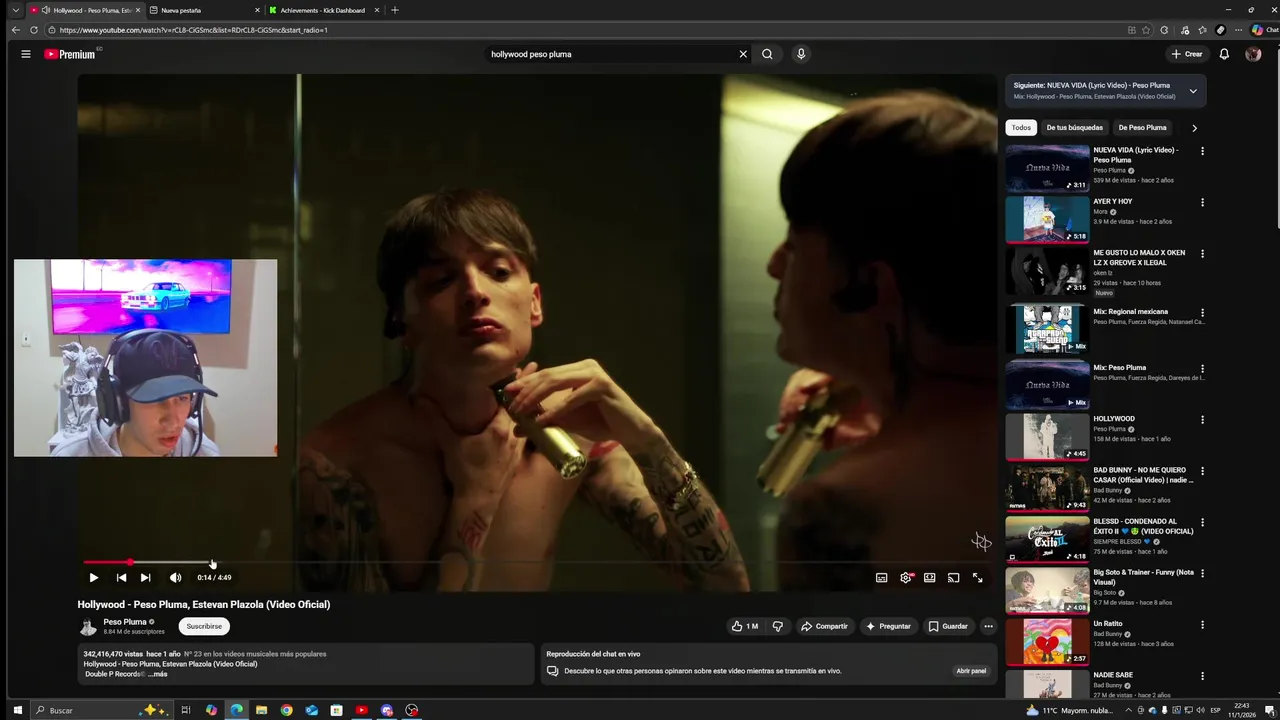
Task: Launch Google Chrome from the taskbar
Action: (286, 710)
